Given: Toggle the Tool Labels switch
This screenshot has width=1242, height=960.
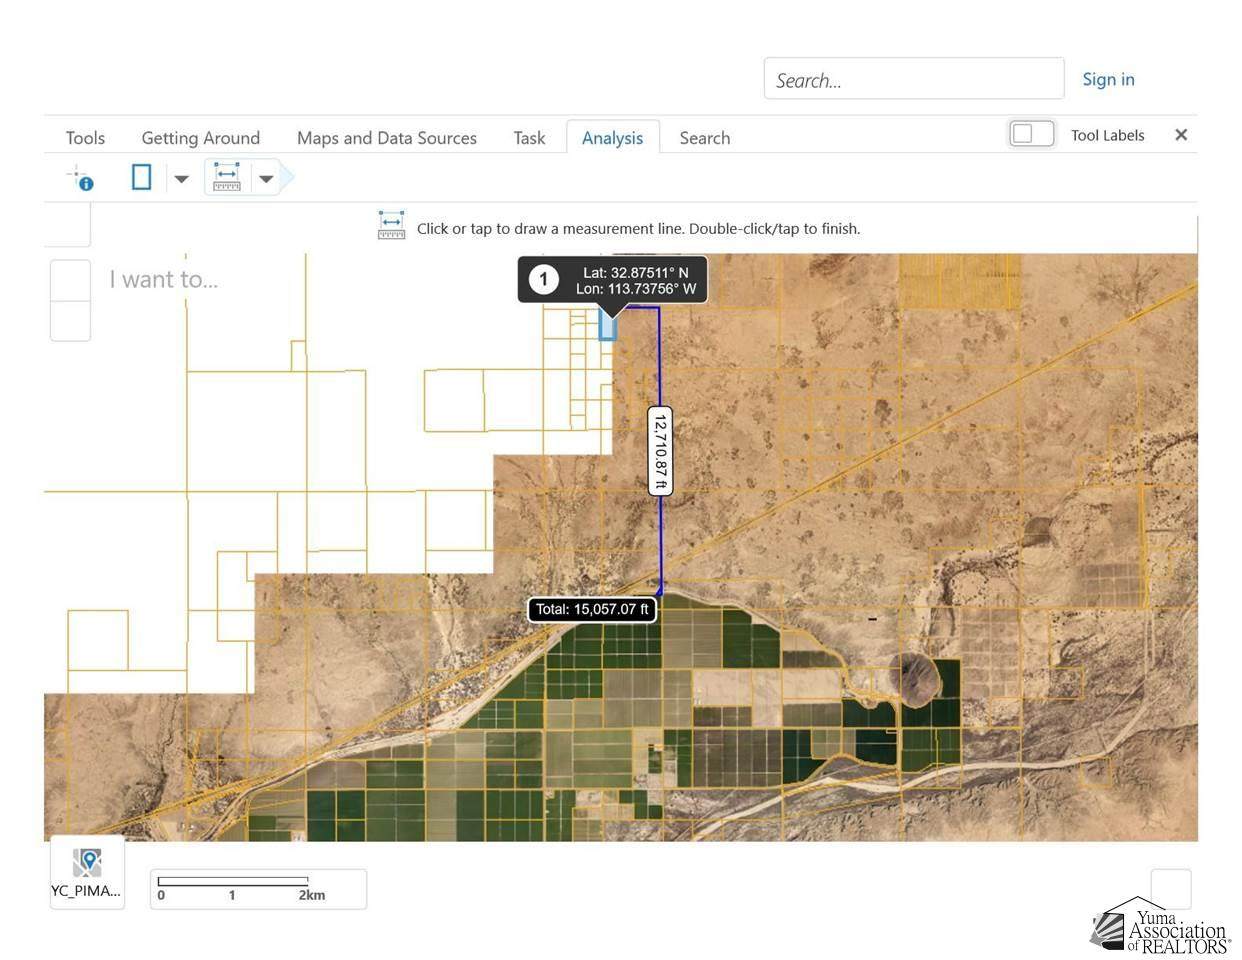Looking at the screenshot, I should 1031,134.
